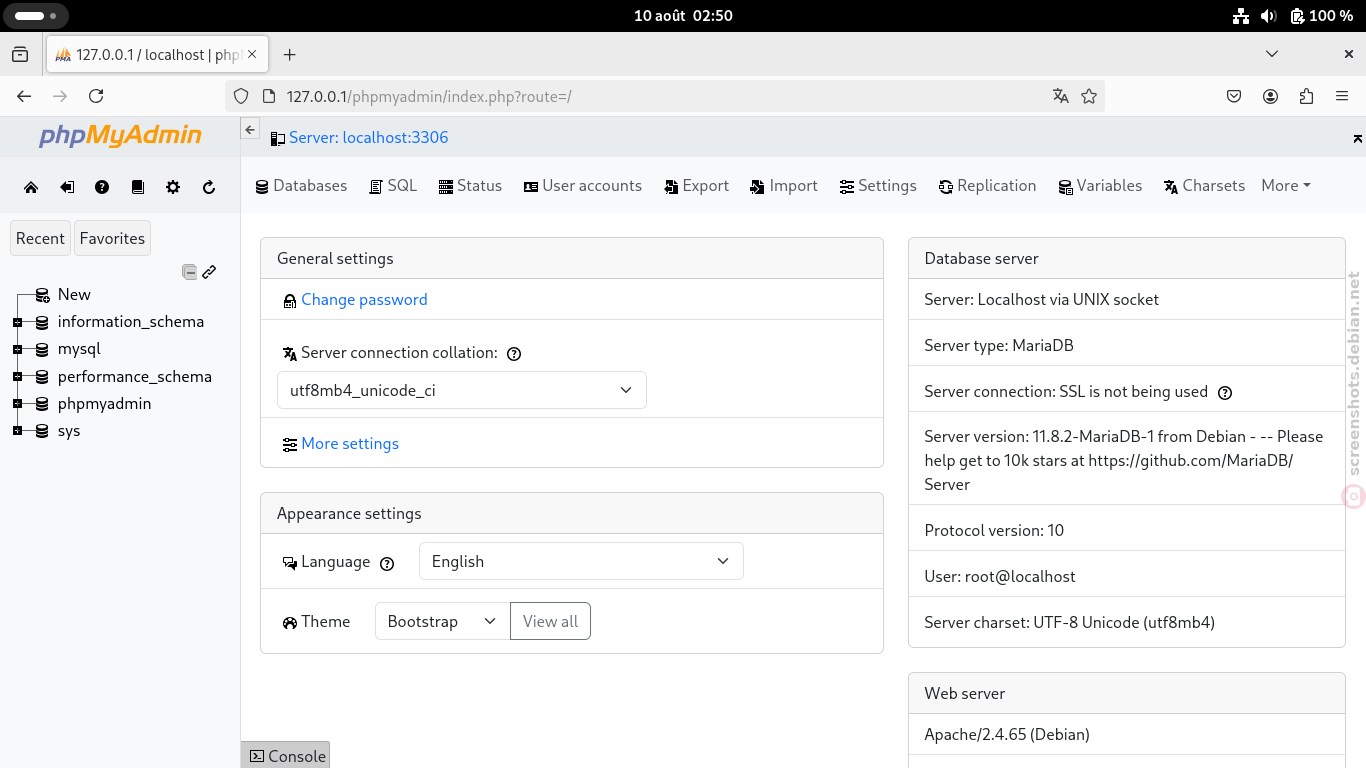1366x768 pixels.
Task: Open Firefox View icon at tab bar left
Action: 20,55
